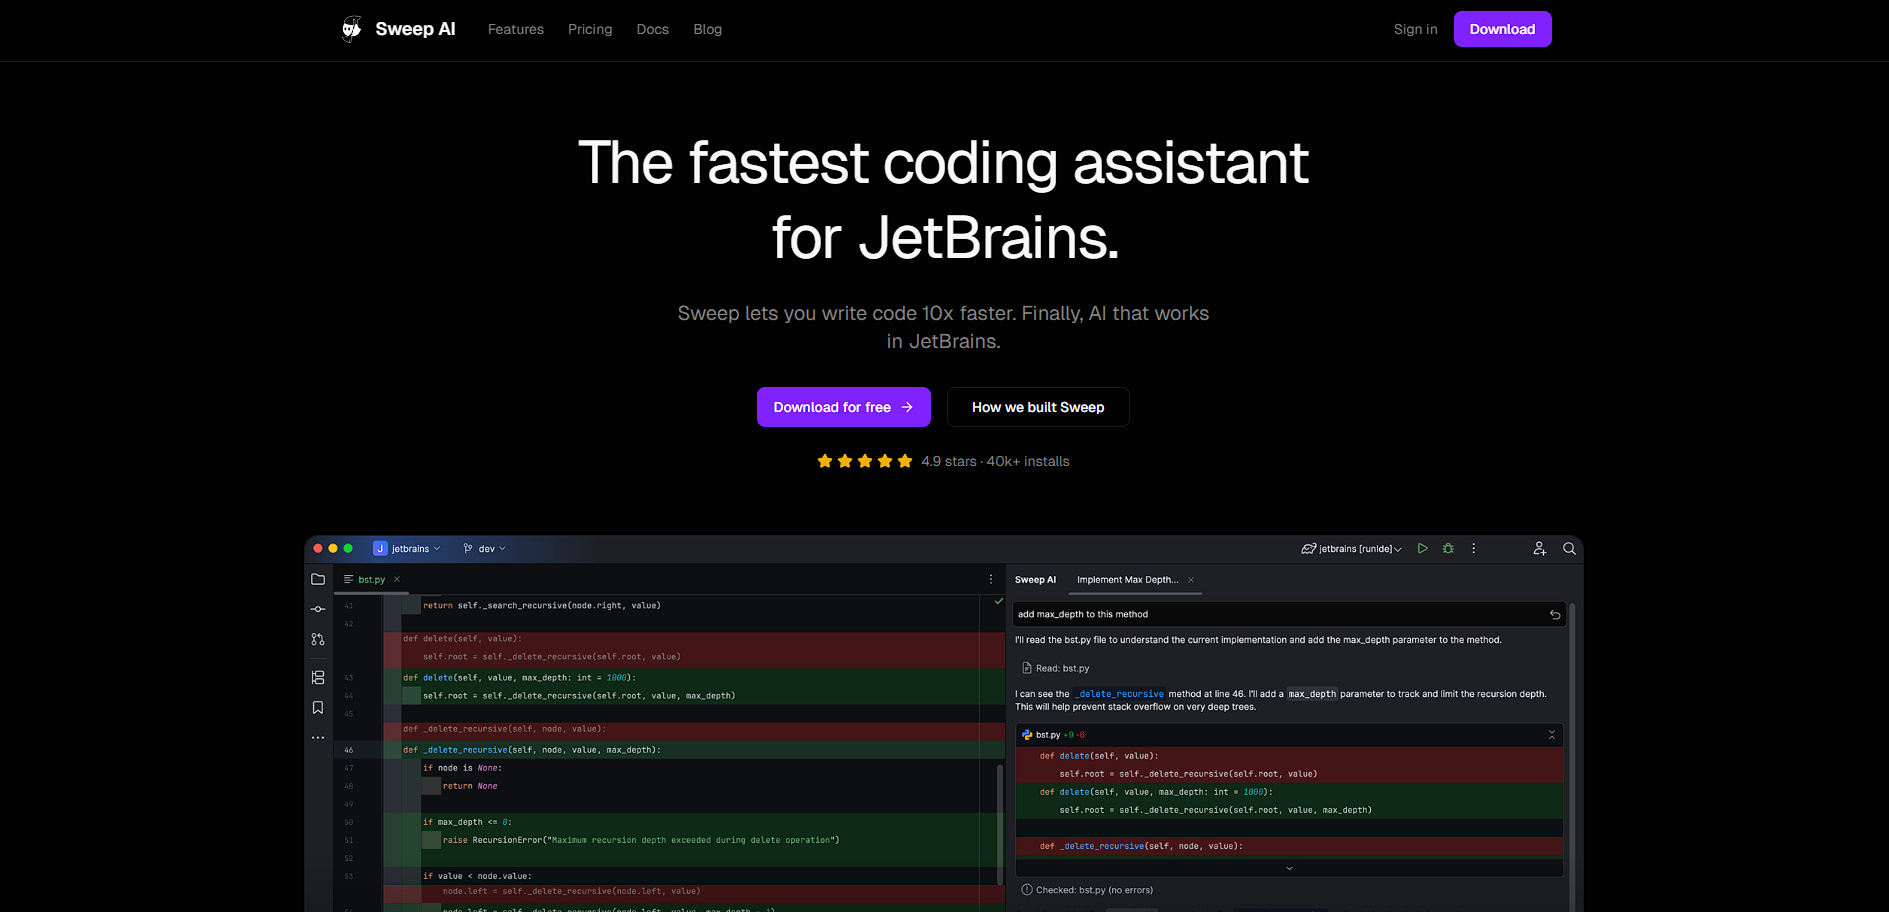Click the hero headline about JetBrains

coord(944,200)
